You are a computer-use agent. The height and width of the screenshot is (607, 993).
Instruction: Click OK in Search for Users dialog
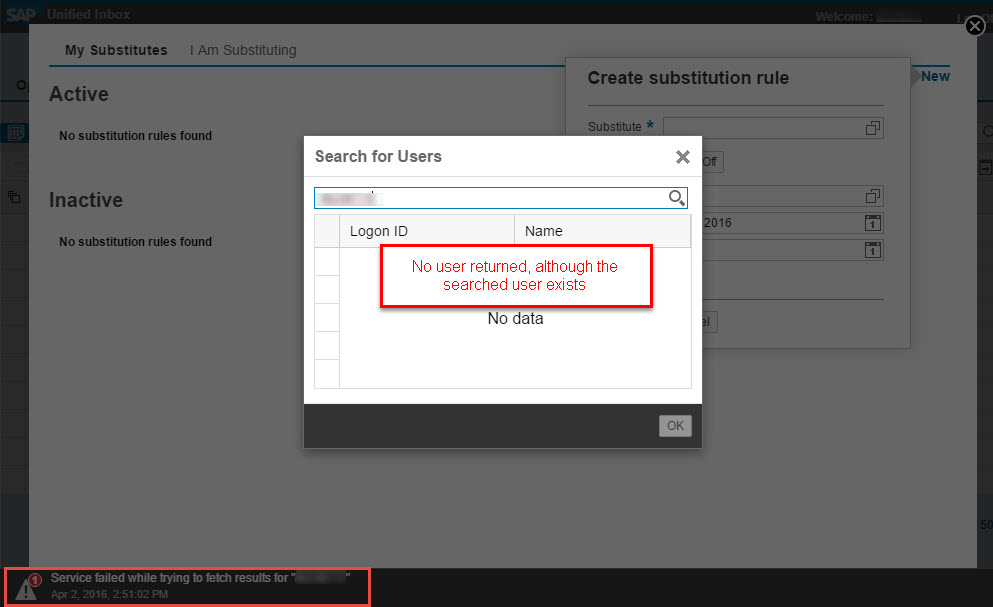click(675, 426)
